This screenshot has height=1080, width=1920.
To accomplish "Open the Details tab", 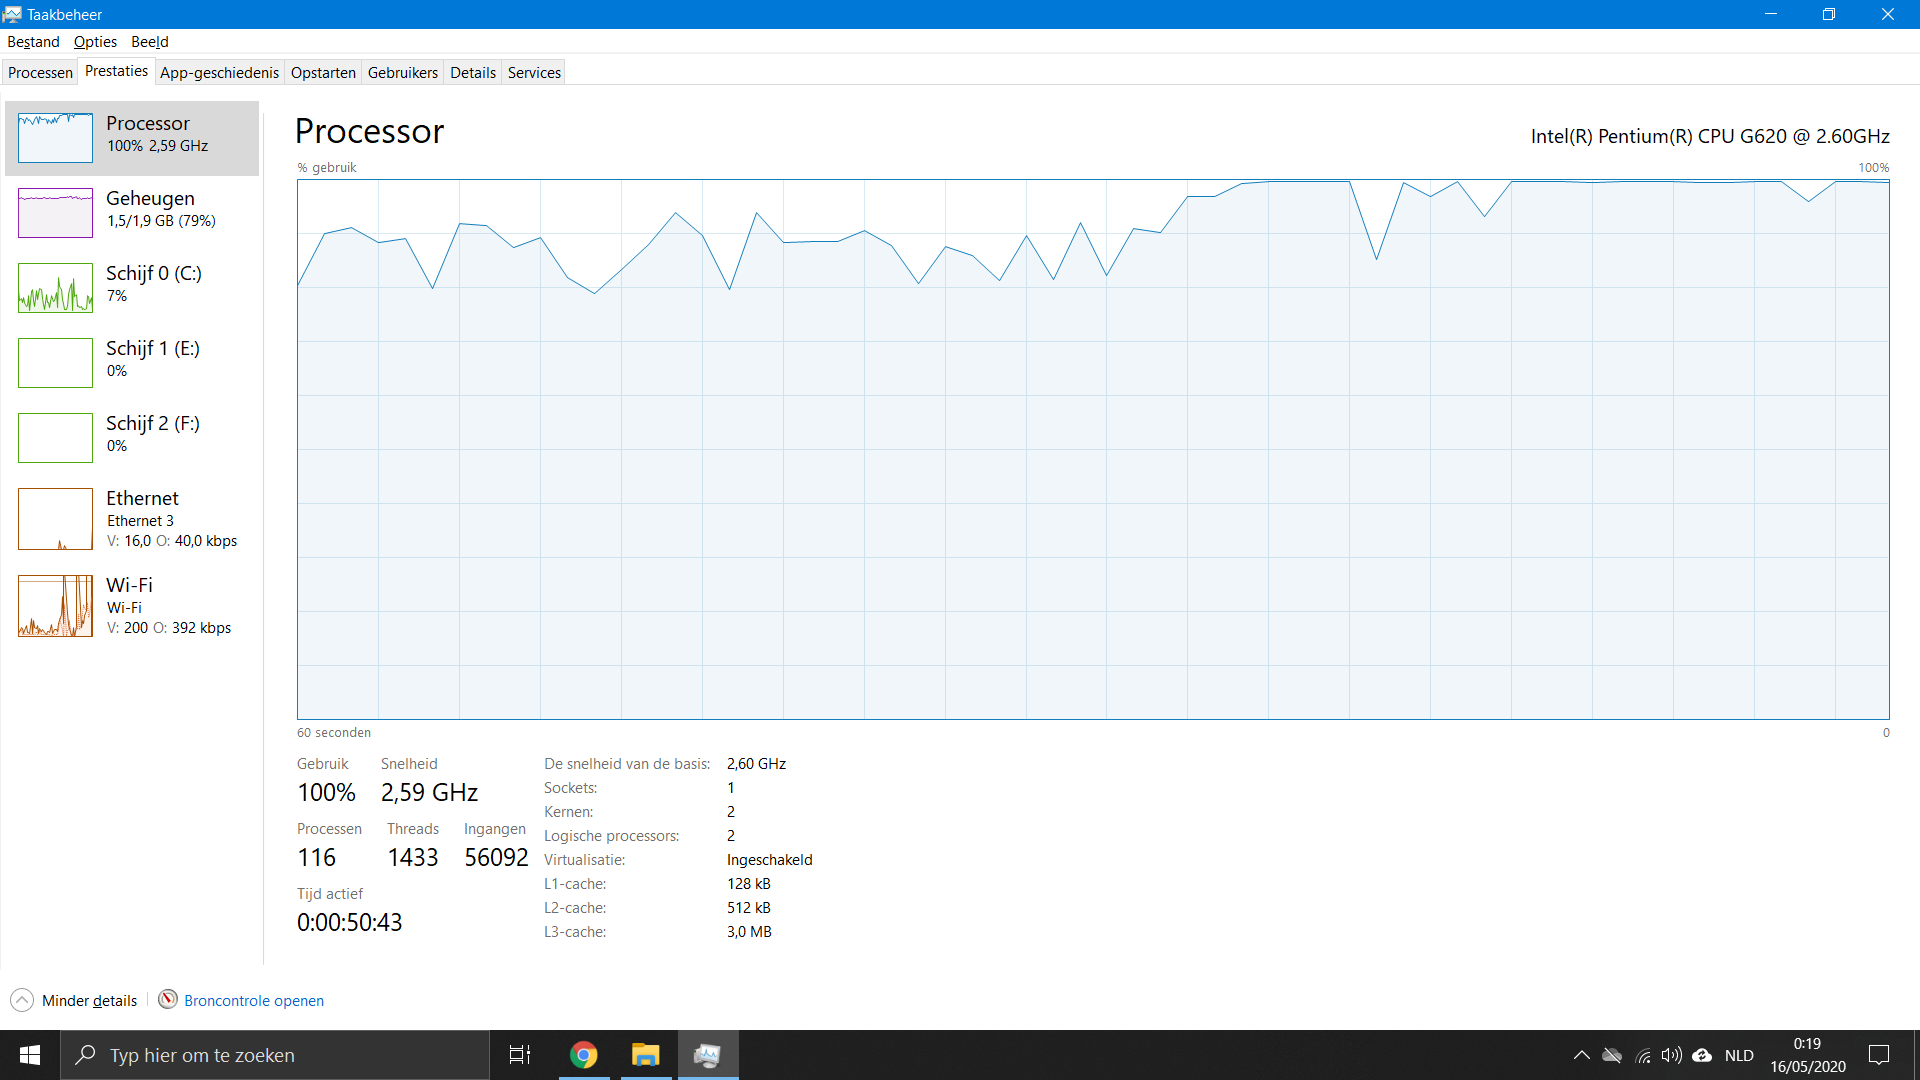I will point(473,73).
